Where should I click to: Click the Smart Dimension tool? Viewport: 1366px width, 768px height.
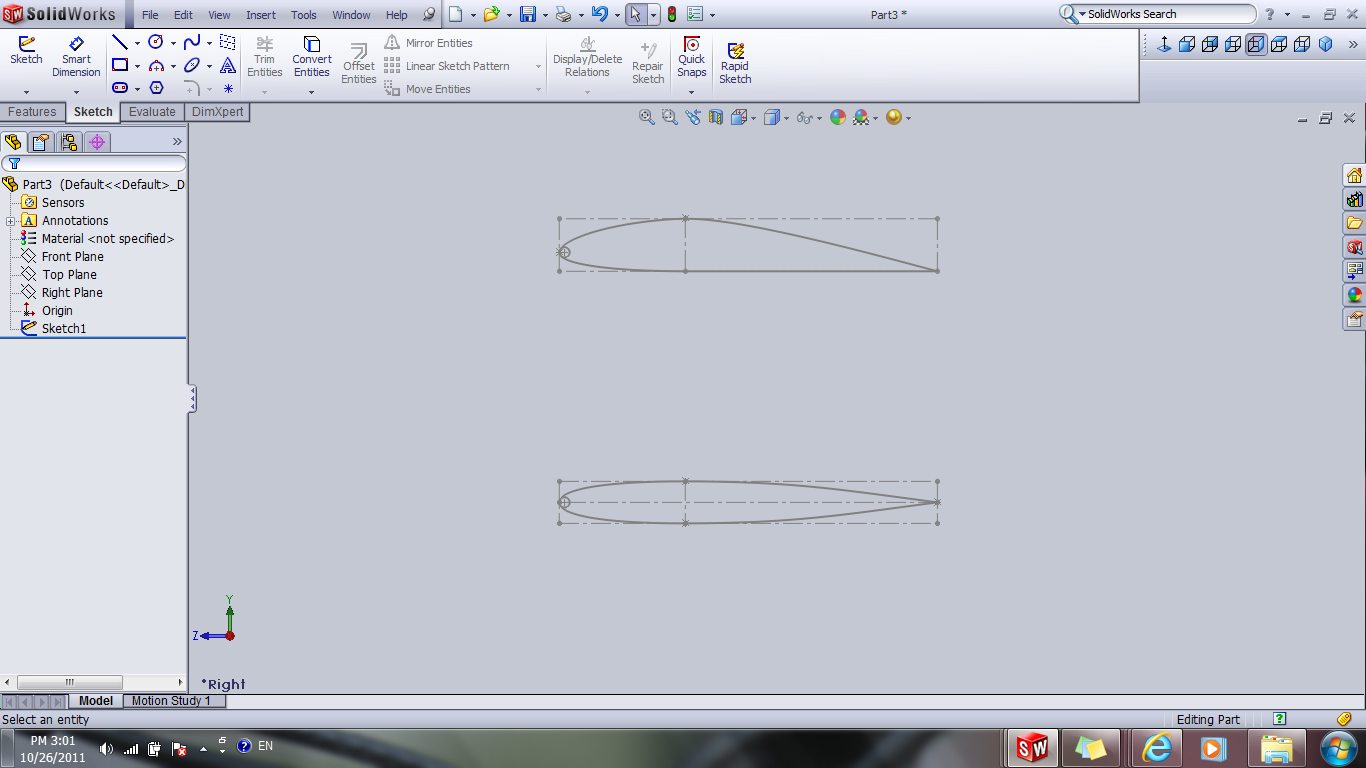pyautogui.click(x=76, y=57)
